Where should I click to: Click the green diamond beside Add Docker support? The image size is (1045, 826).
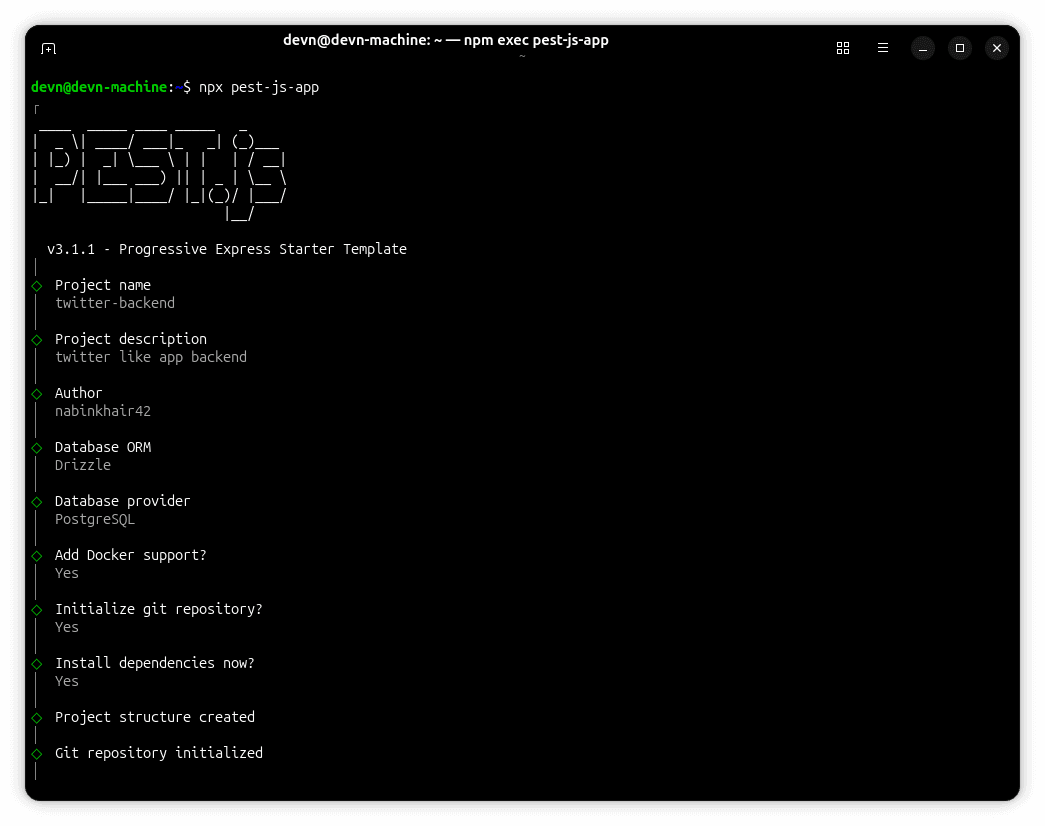(37, 556)
